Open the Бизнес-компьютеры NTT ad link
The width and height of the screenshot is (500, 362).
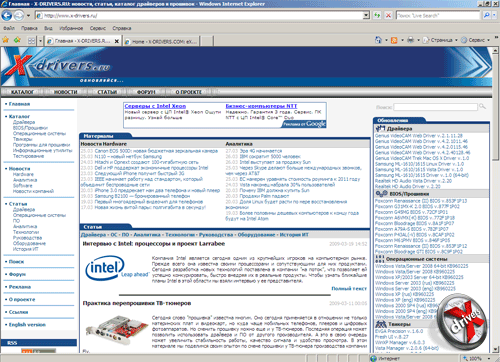[261, 106]
